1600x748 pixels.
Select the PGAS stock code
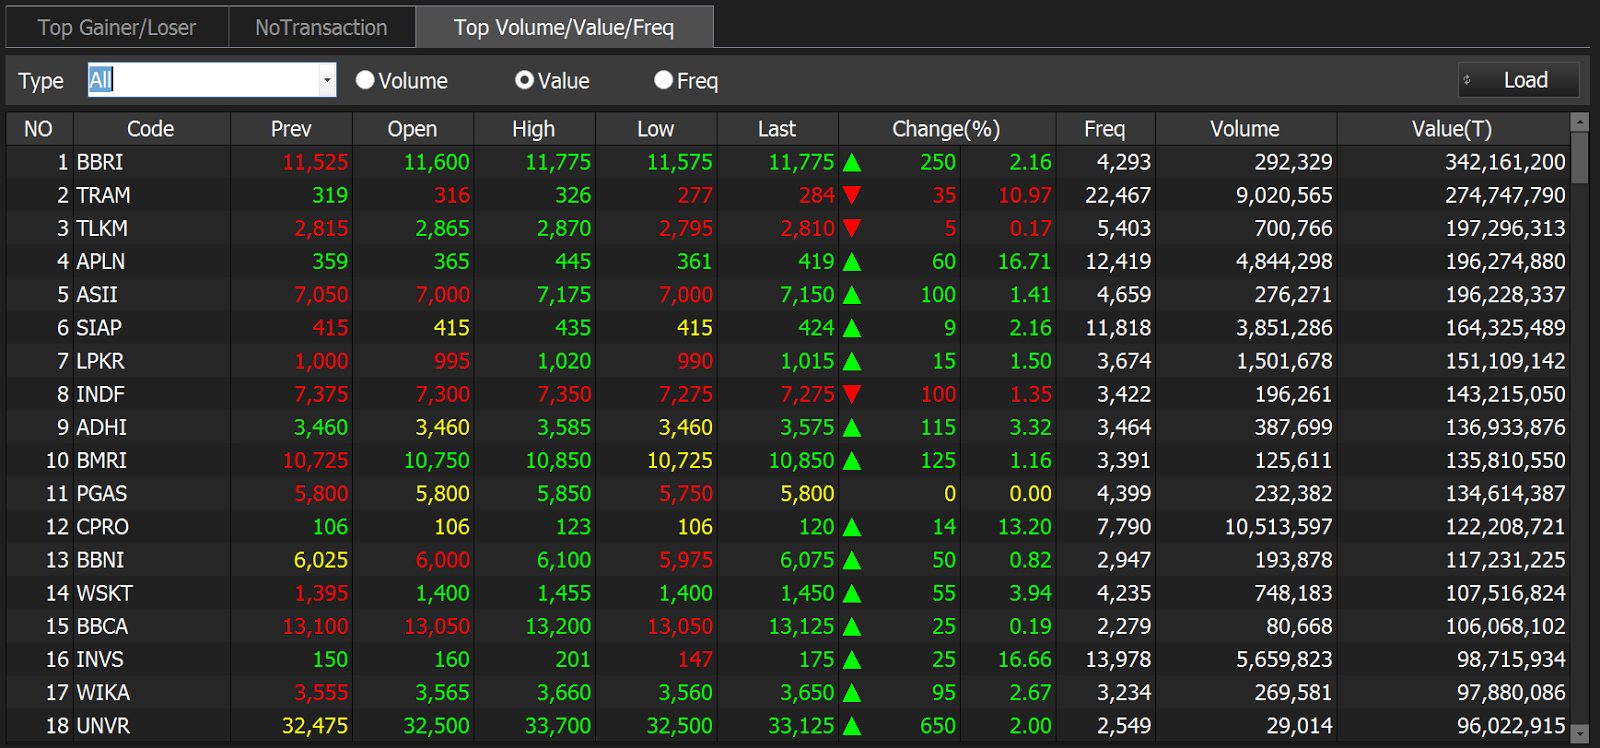point(102,494)
